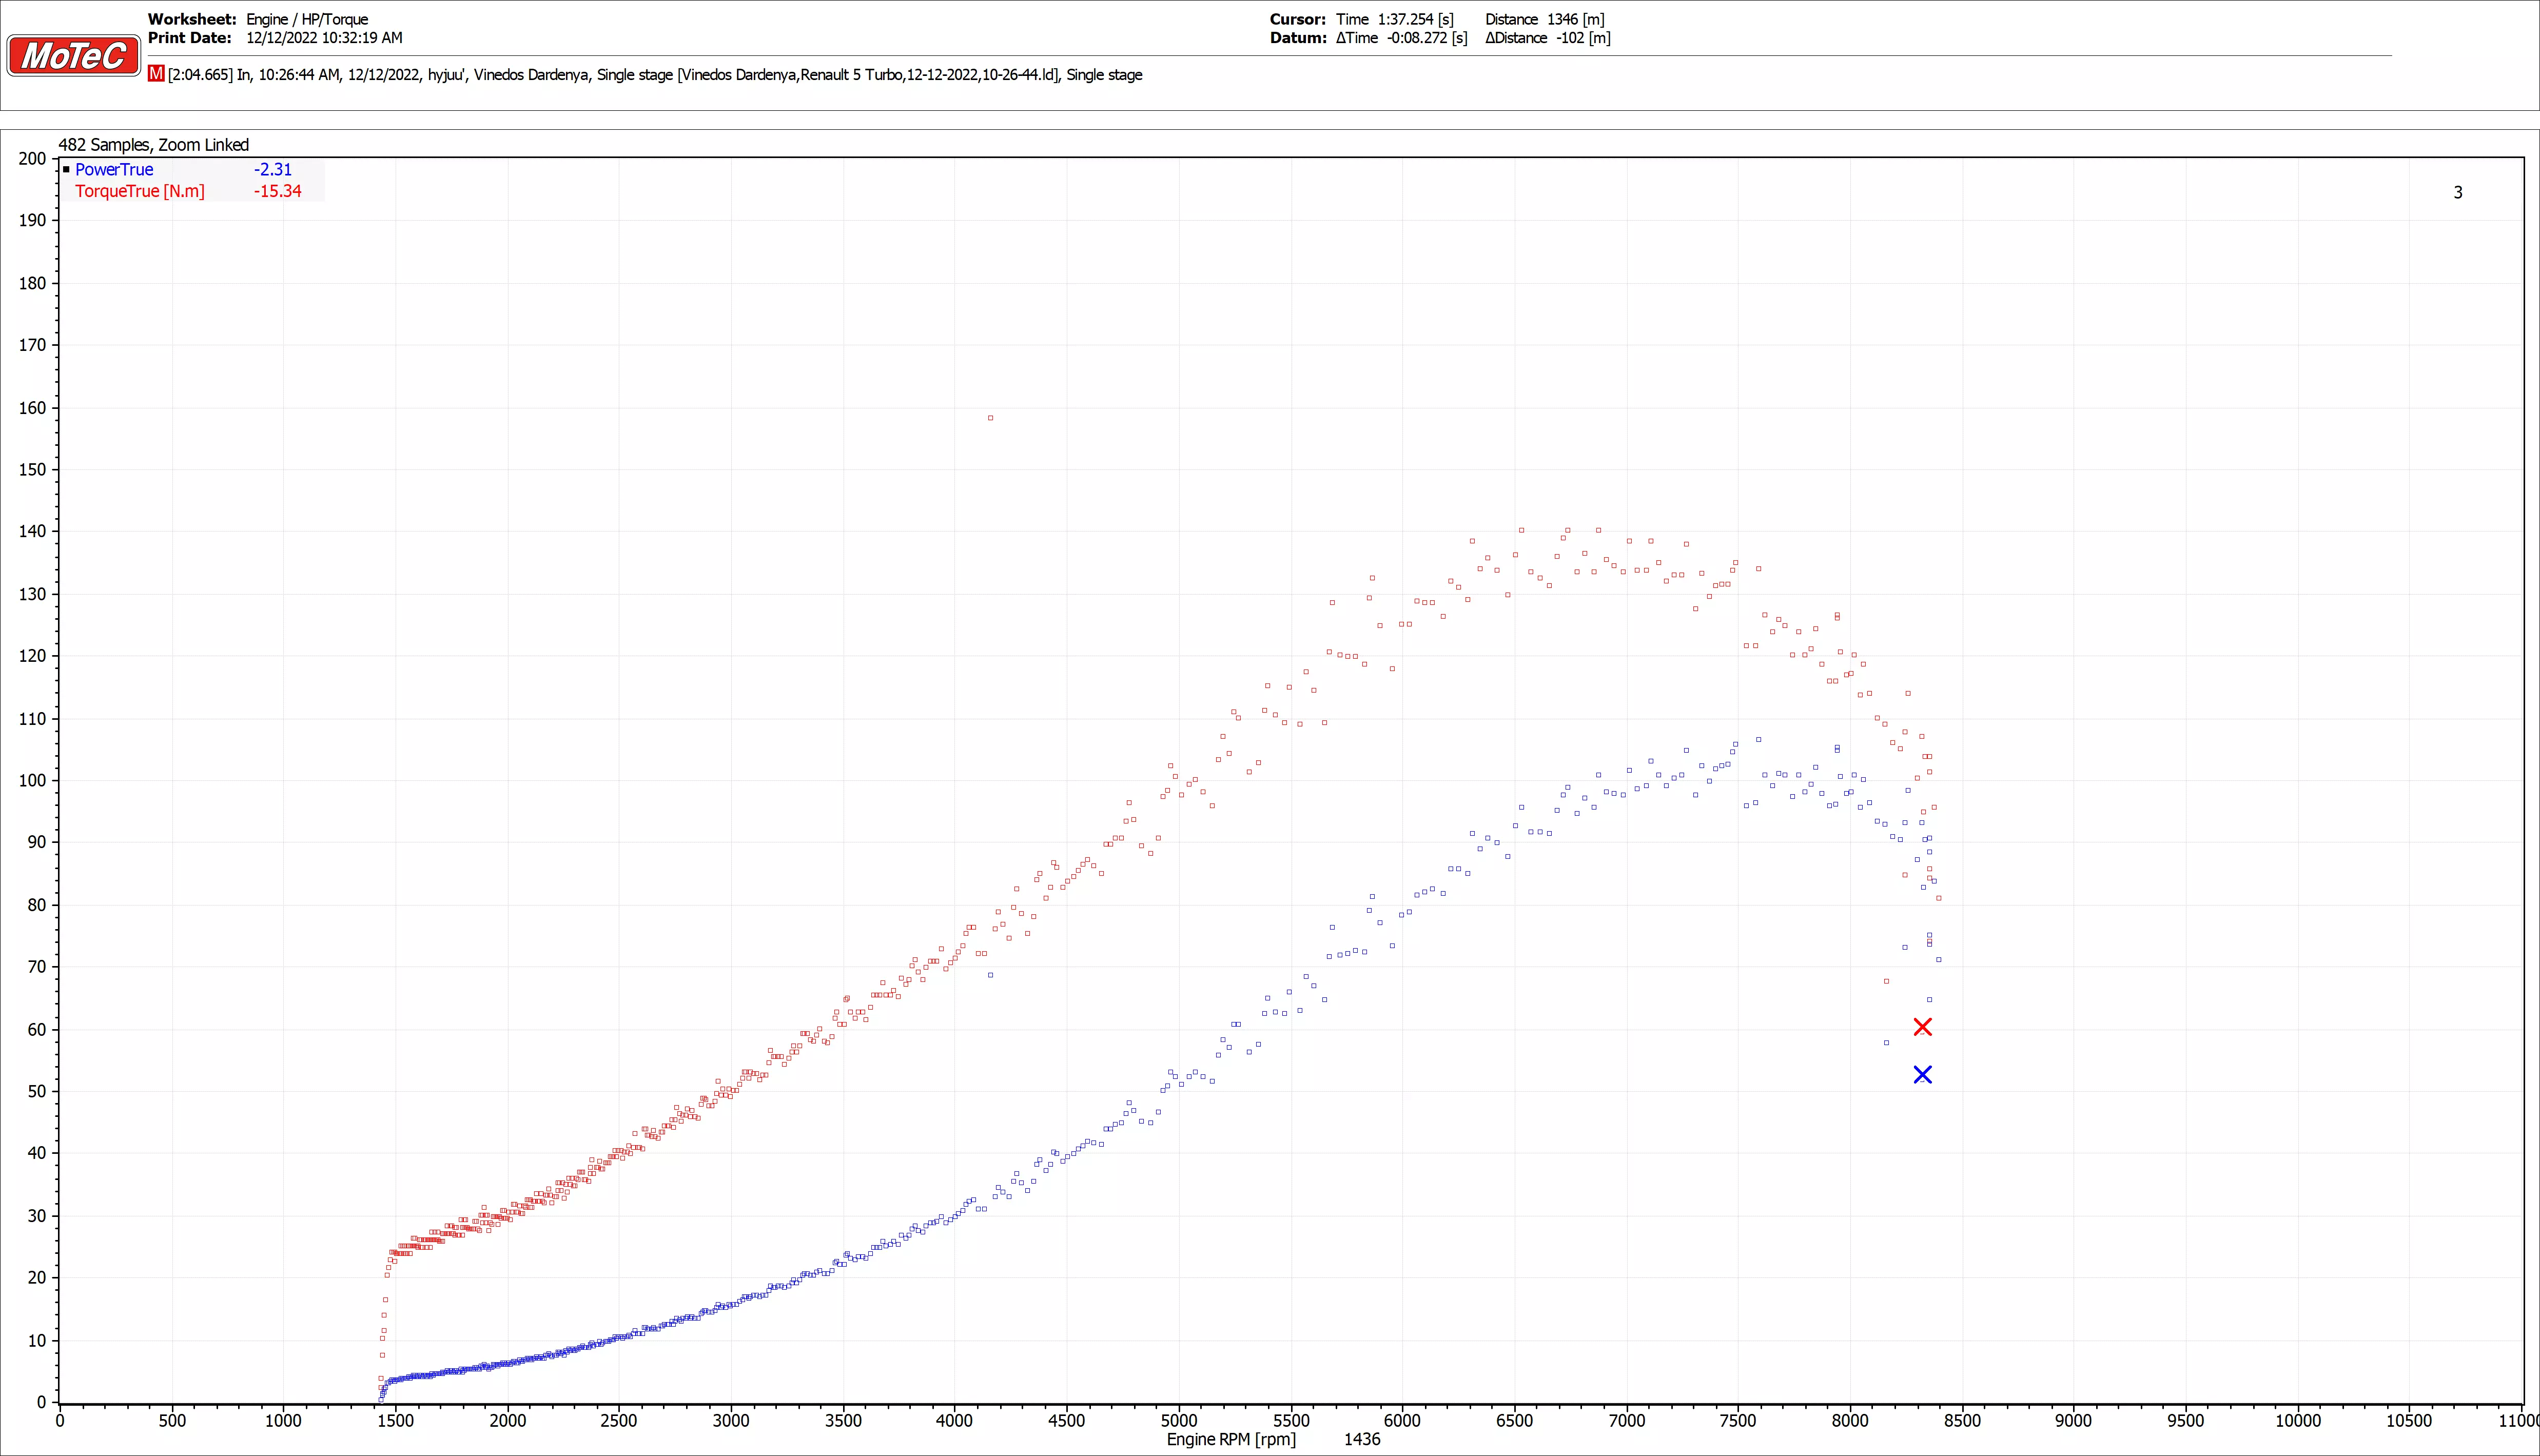Click the Engine RPM [rpm] axis label
This screenshot has width=2540, height=1456.
click(x=1231, y=1439)
